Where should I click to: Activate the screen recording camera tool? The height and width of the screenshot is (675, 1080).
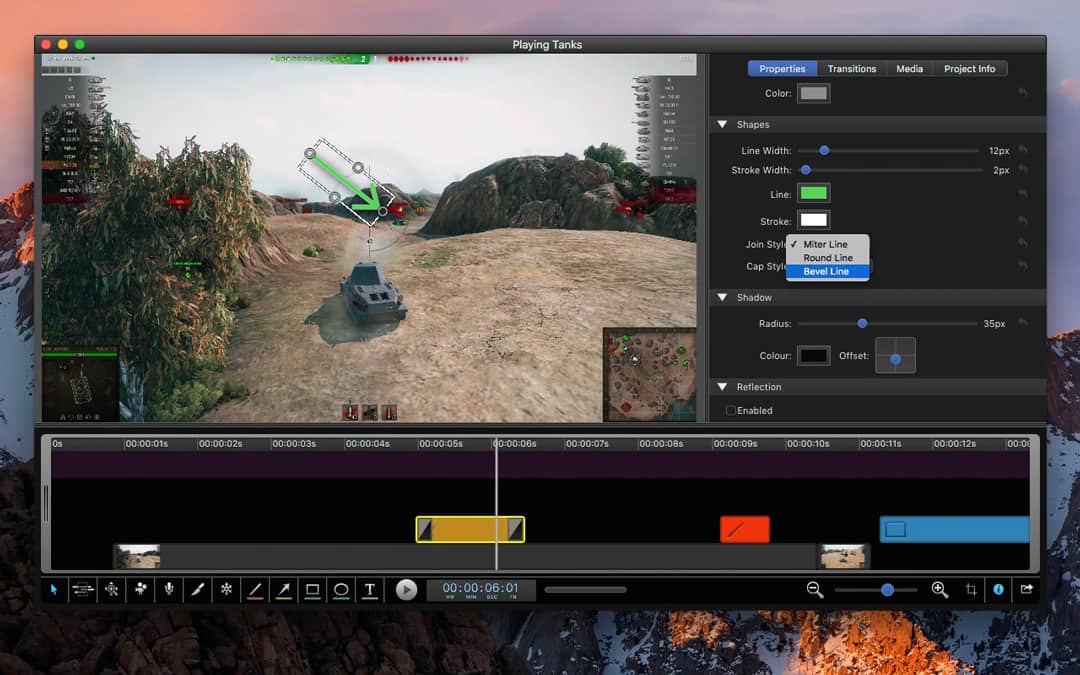coord(140,590)
